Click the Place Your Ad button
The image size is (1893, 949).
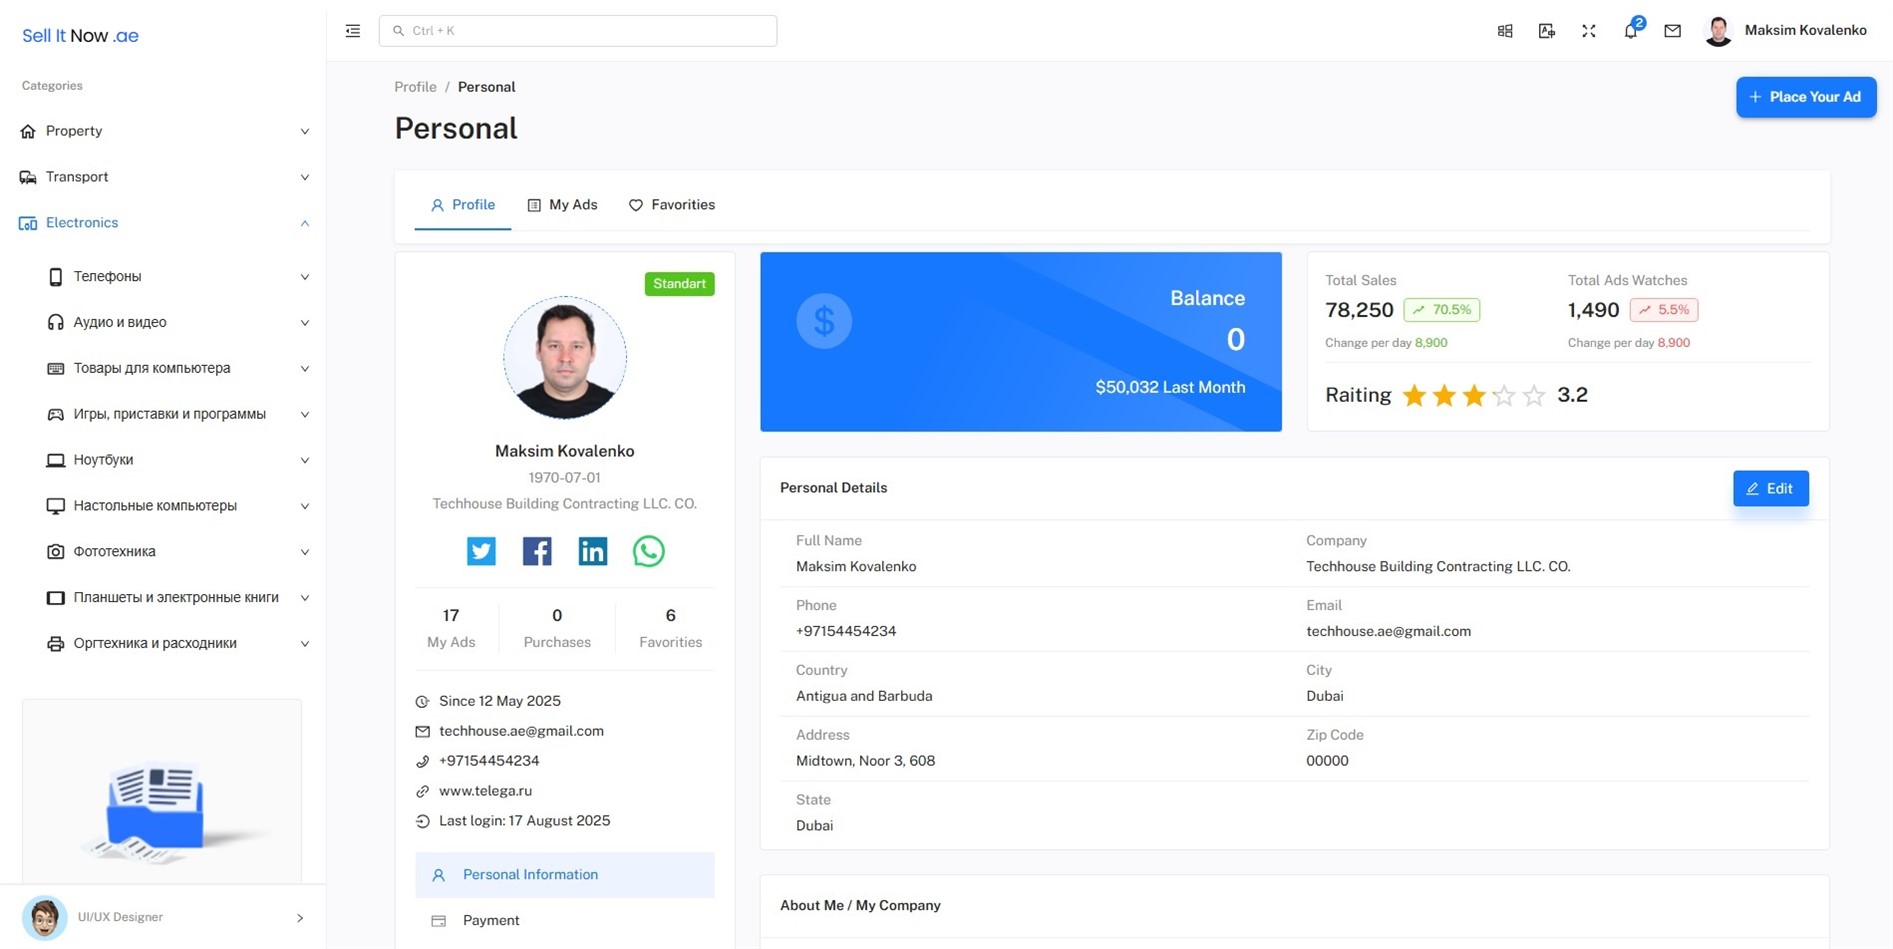pyautogui.click(x=1805, y=97)
